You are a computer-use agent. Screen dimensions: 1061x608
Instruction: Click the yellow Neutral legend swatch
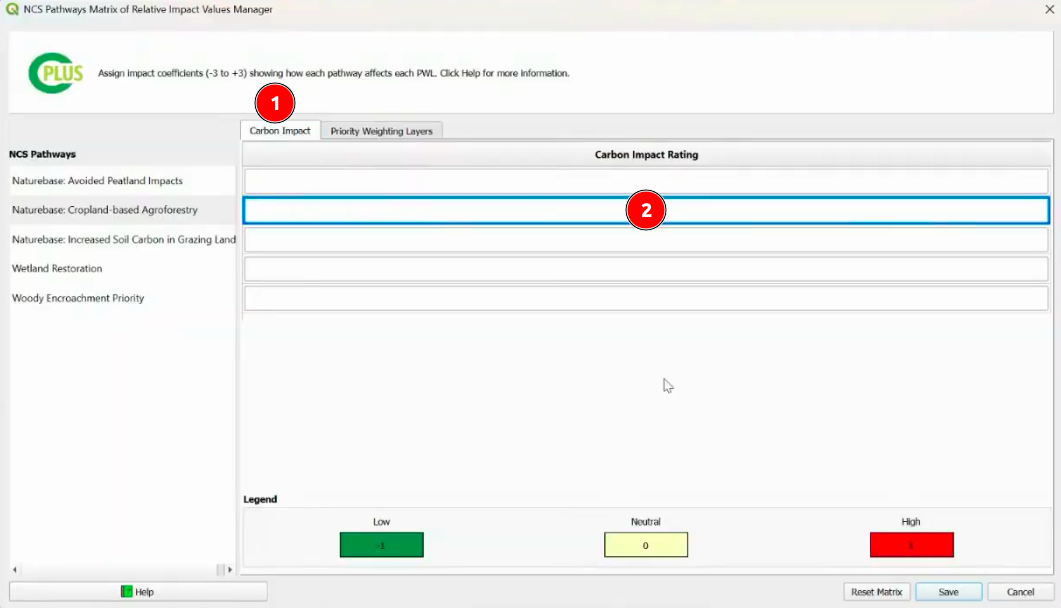[645, 545]
